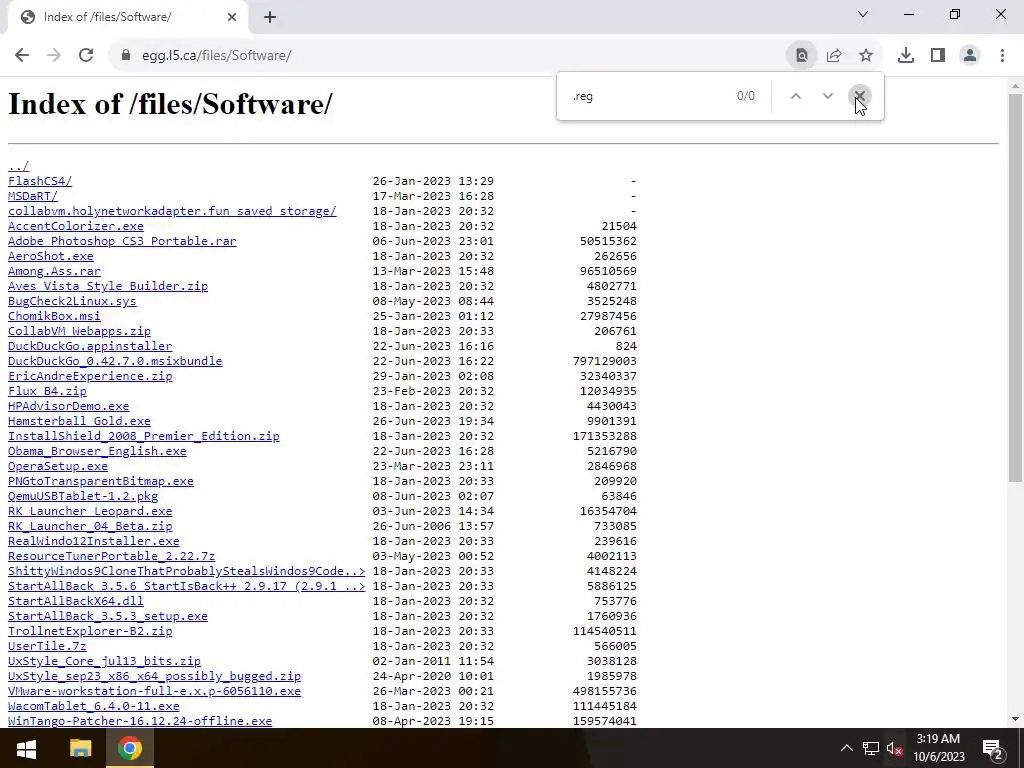Download DuckDuckGo_0.42.7.0.msixbundle
This screenshot has height=768, width=1024.
pyautogui.click(x=115, y=361)
